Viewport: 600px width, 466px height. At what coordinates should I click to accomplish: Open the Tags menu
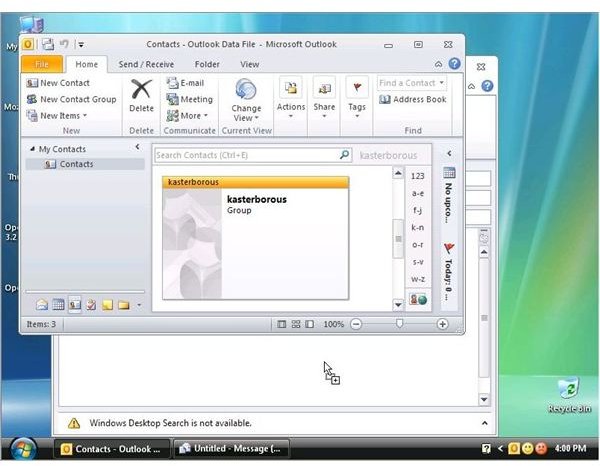[x=357, y=98]
